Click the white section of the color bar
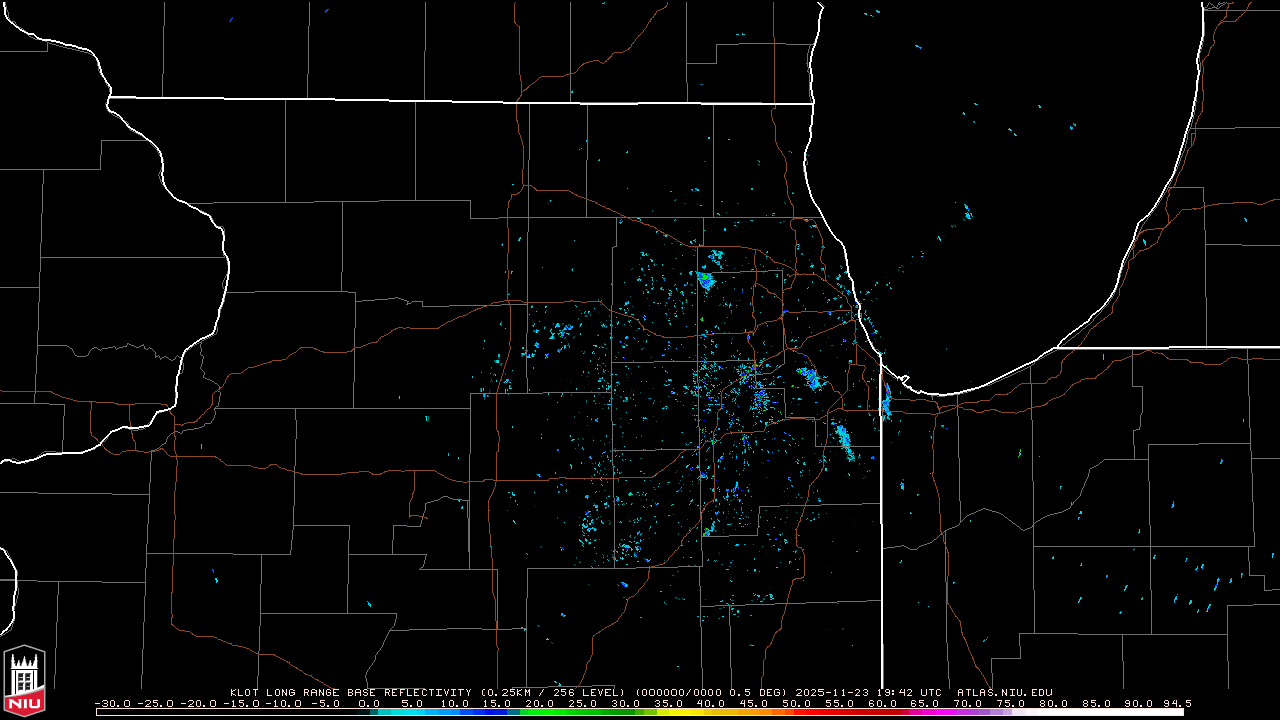Screen dimensions: 1280x720 coord(1100,712)
